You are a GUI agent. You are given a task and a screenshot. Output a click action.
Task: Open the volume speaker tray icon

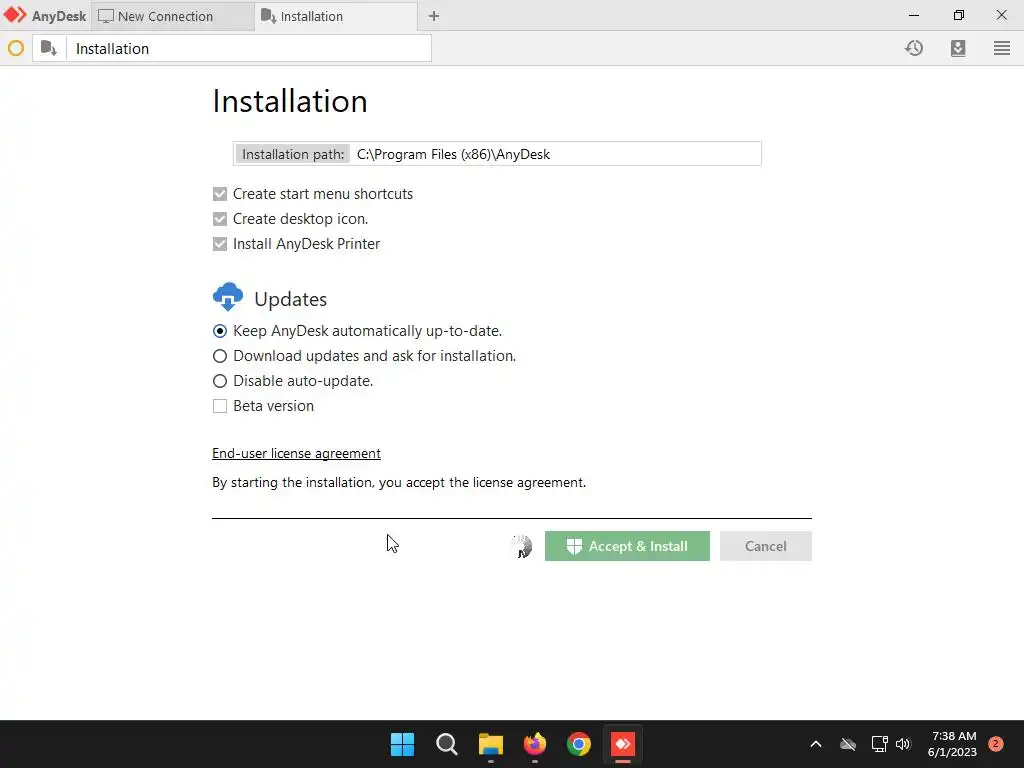[x=903, y=744]
